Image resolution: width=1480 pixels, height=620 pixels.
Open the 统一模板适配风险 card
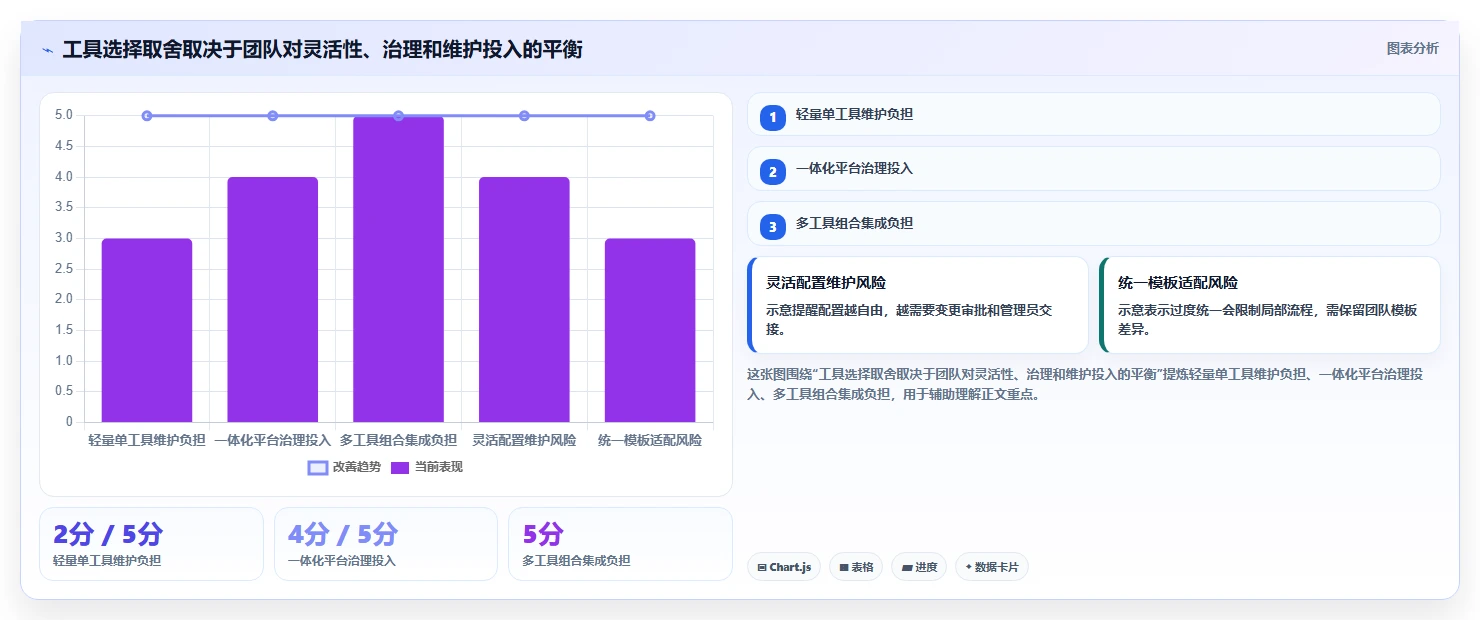click(1270, 305)
